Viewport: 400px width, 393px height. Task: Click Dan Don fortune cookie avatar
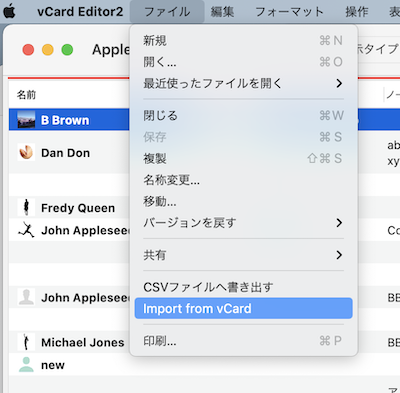point(26,152)
